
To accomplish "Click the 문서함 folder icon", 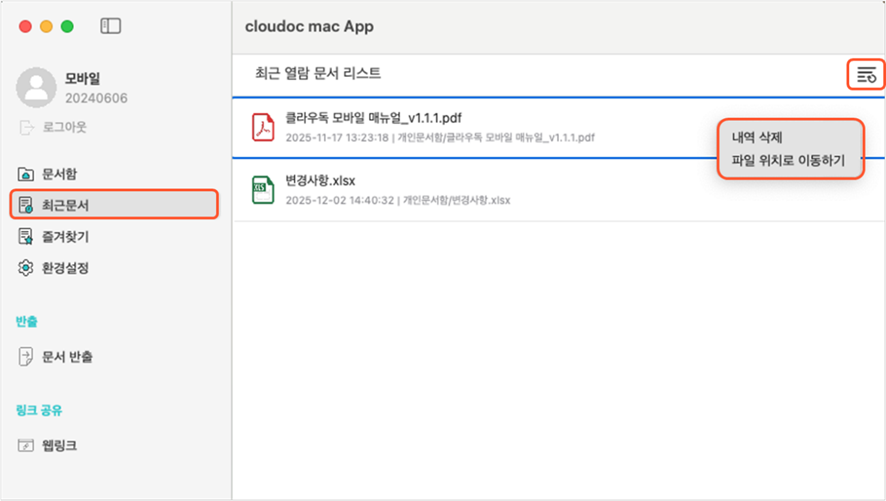I will [26, 174].
